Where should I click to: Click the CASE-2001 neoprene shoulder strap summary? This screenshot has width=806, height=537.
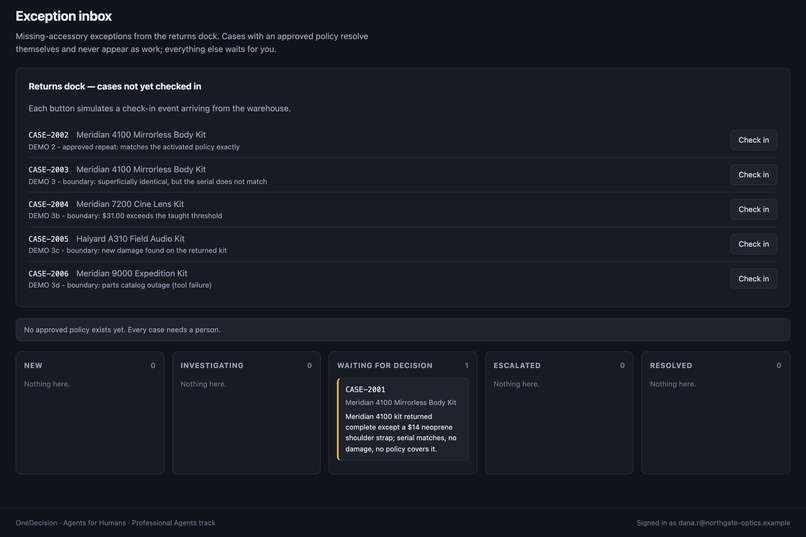[x=401, y=433]
